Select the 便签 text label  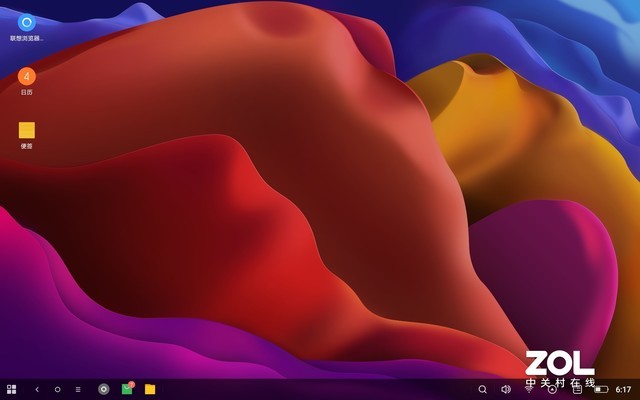tap(27, 146)
